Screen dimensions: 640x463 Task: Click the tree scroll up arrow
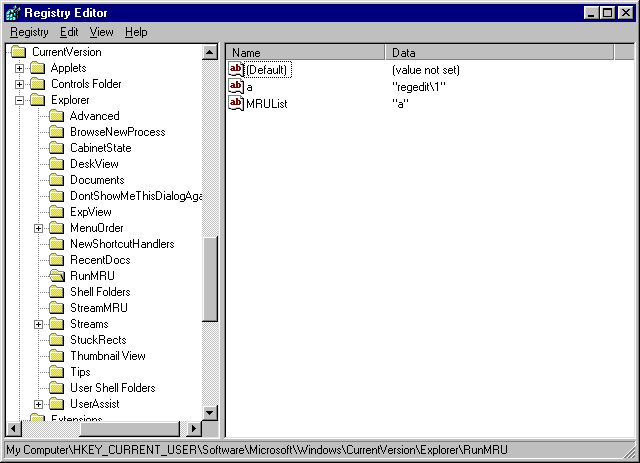tap(210, 52)
